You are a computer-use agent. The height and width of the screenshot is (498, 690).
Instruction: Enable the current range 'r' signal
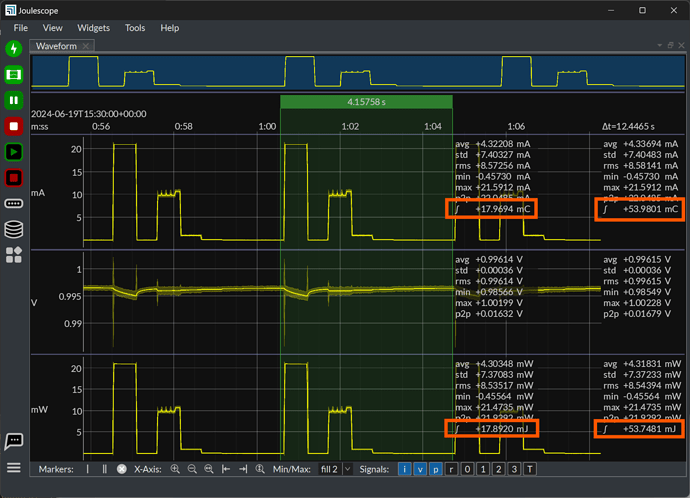pyautogui.click(x=451, y=469)
